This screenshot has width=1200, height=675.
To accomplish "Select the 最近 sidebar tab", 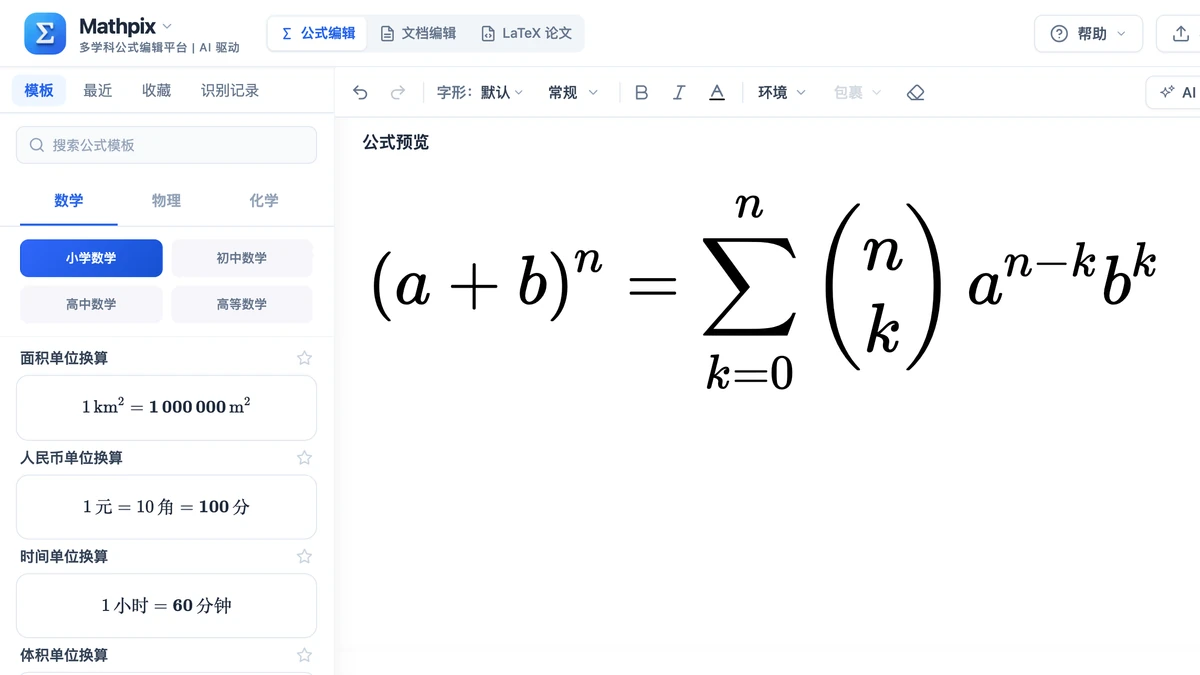I will point(98,91).
